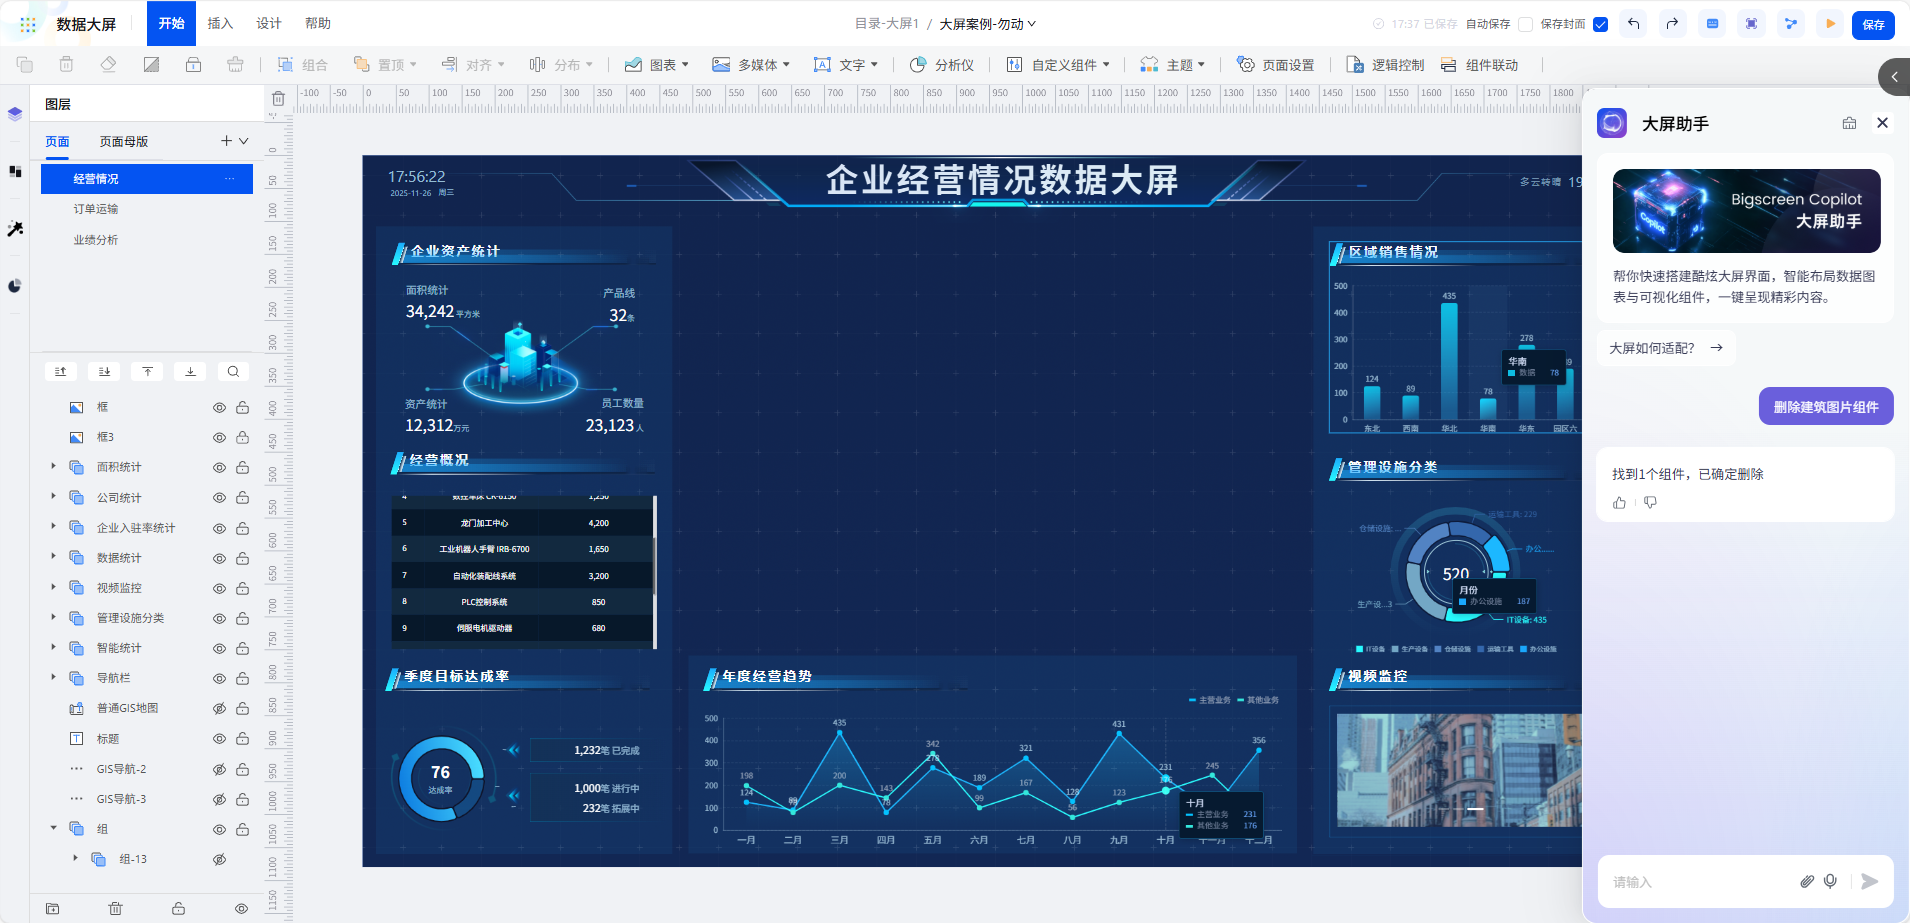Click the attachment paperclip icon
This screenshot has width=1910, height=923.
[1807, 881]
